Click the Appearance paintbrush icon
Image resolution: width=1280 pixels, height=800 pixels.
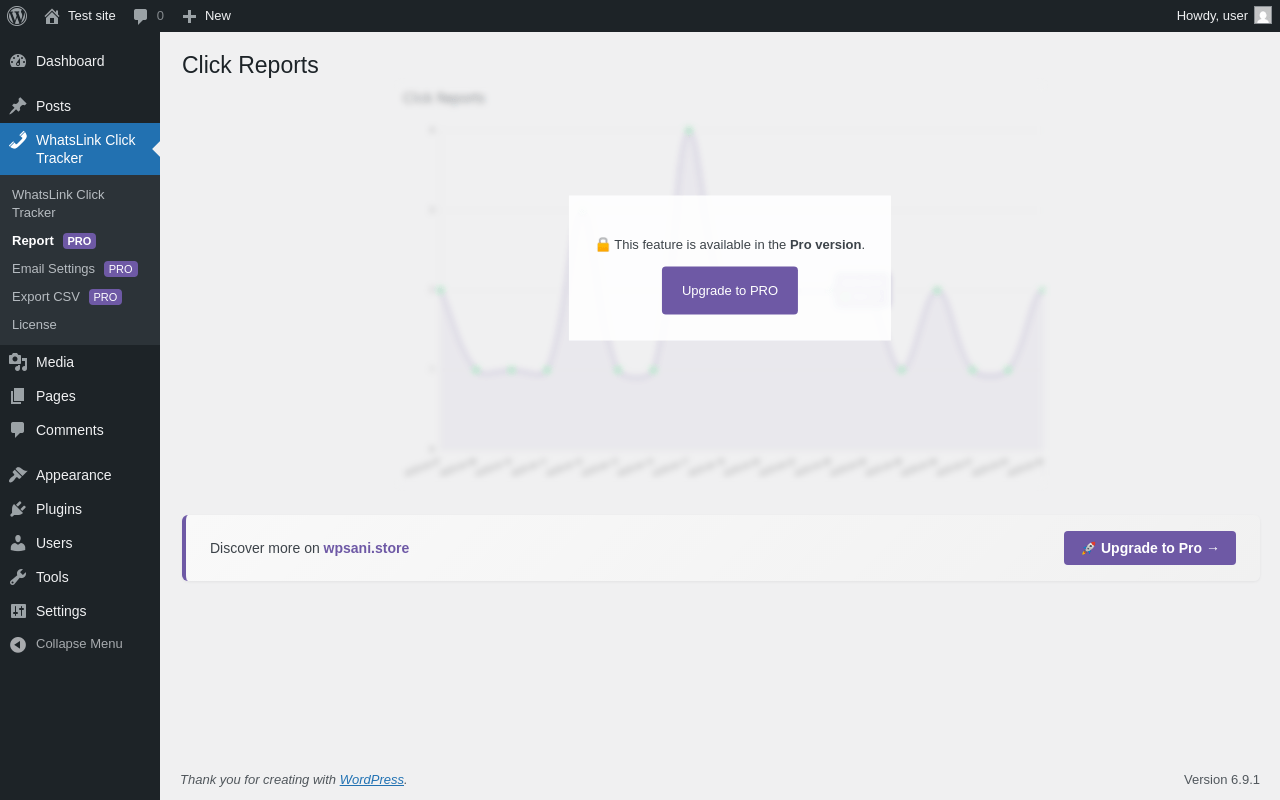point(18,475)
